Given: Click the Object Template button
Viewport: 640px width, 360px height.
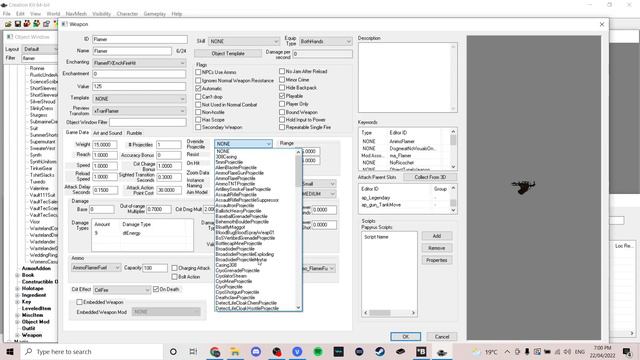Looking at the screenshot, I should [x=228, y=53].
